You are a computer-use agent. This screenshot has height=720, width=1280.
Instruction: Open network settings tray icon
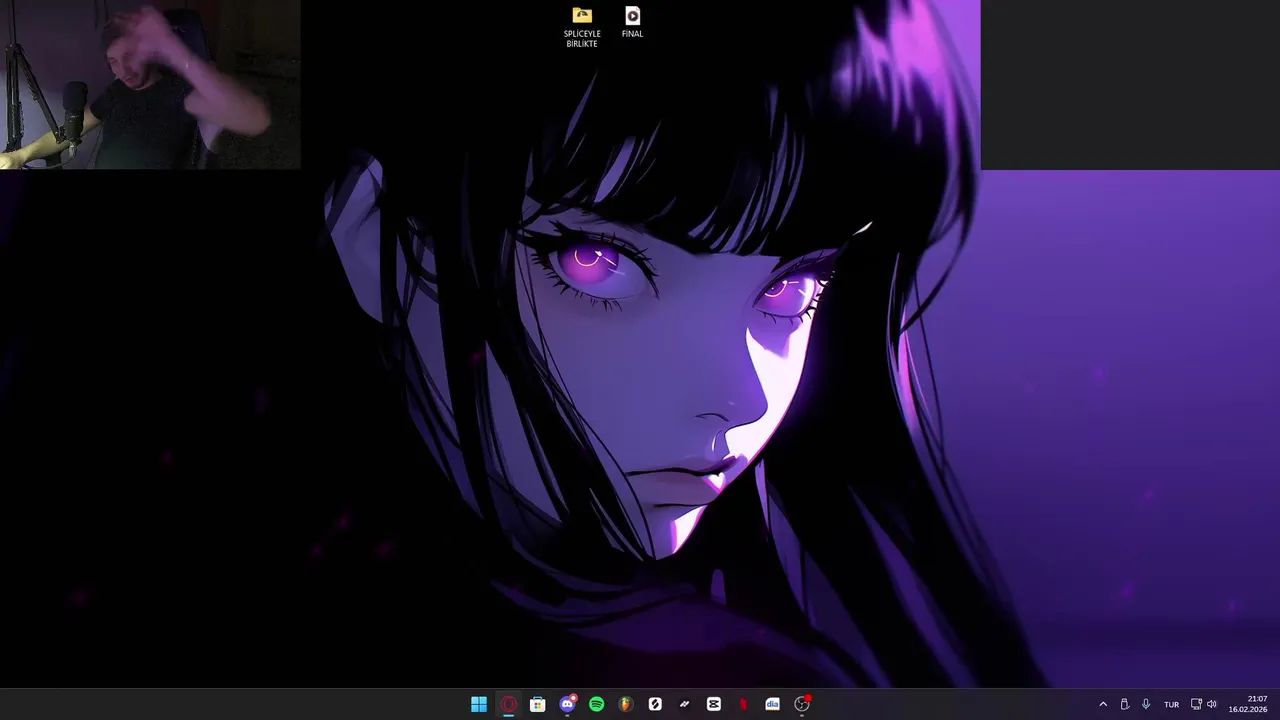[1196, 704]
